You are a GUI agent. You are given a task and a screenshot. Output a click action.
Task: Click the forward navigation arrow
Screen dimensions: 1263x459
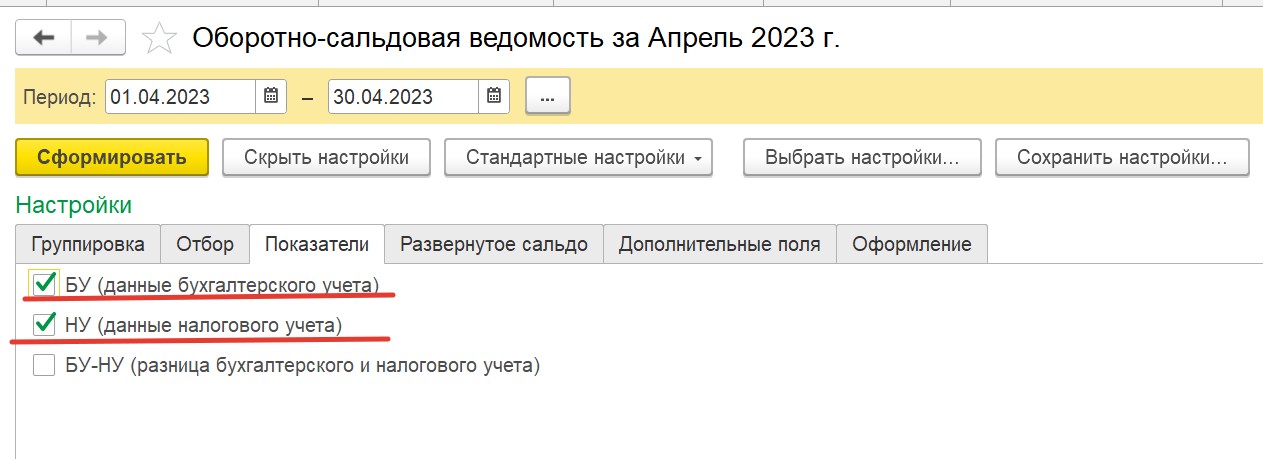[x=98, y=39]
